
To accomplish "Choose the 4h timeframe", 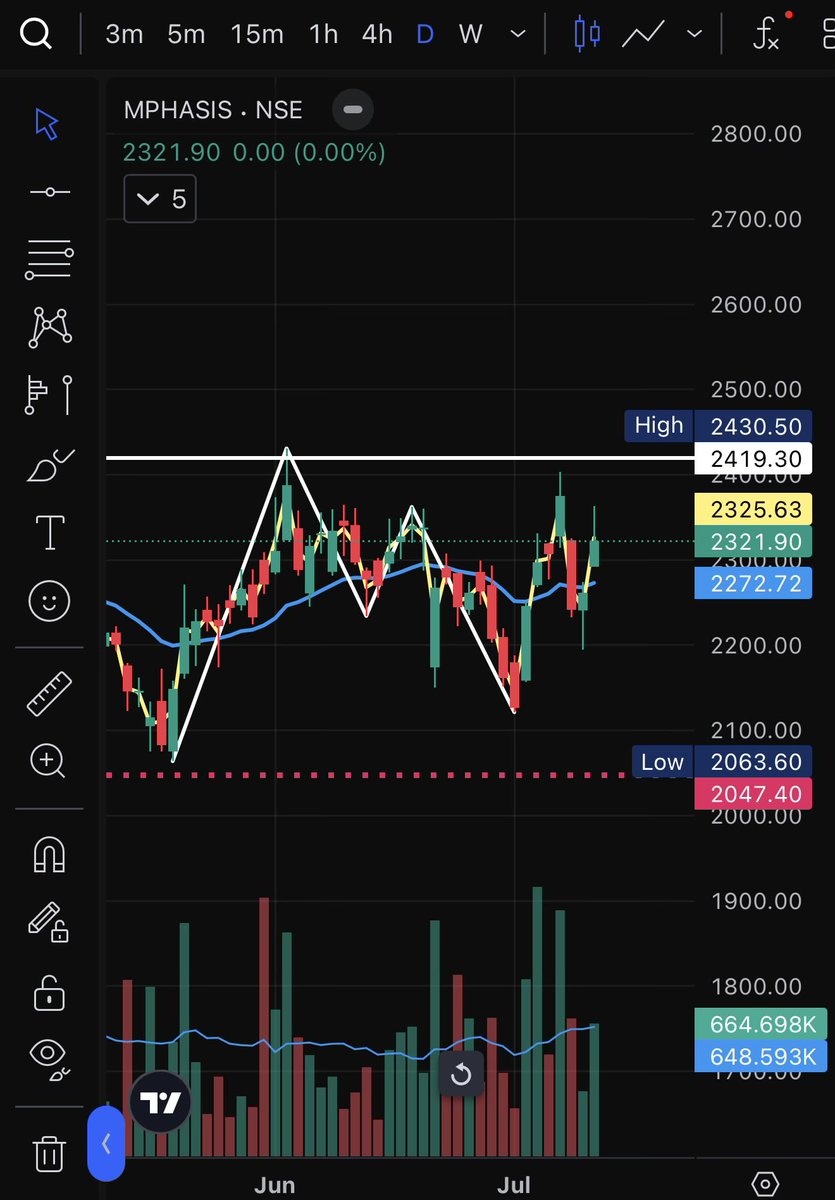I will pyautogui.click(x=377, y=34).
